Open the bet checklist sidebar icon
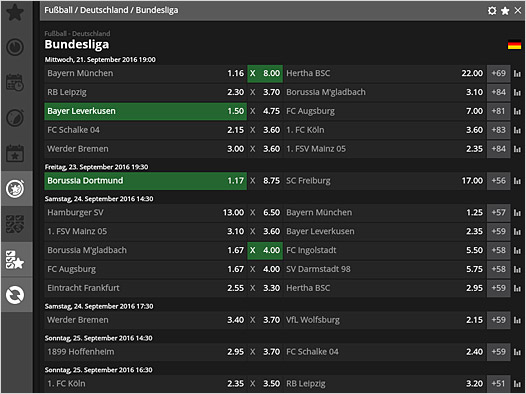 pyautogui.click(x=15, y=224)
